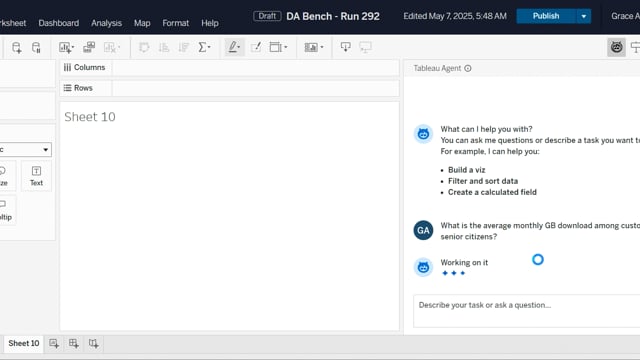Click the Working on it status text

(x=464, y=262)
